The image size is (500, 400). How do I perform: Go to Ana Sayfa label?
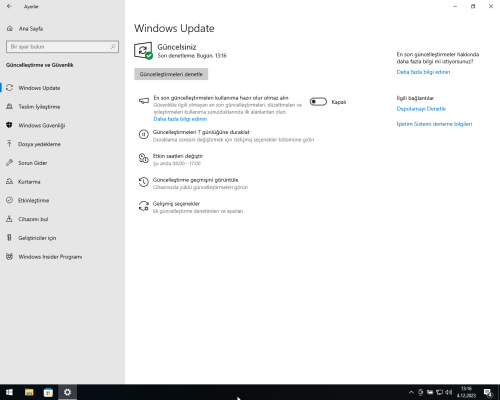[31, 29]
